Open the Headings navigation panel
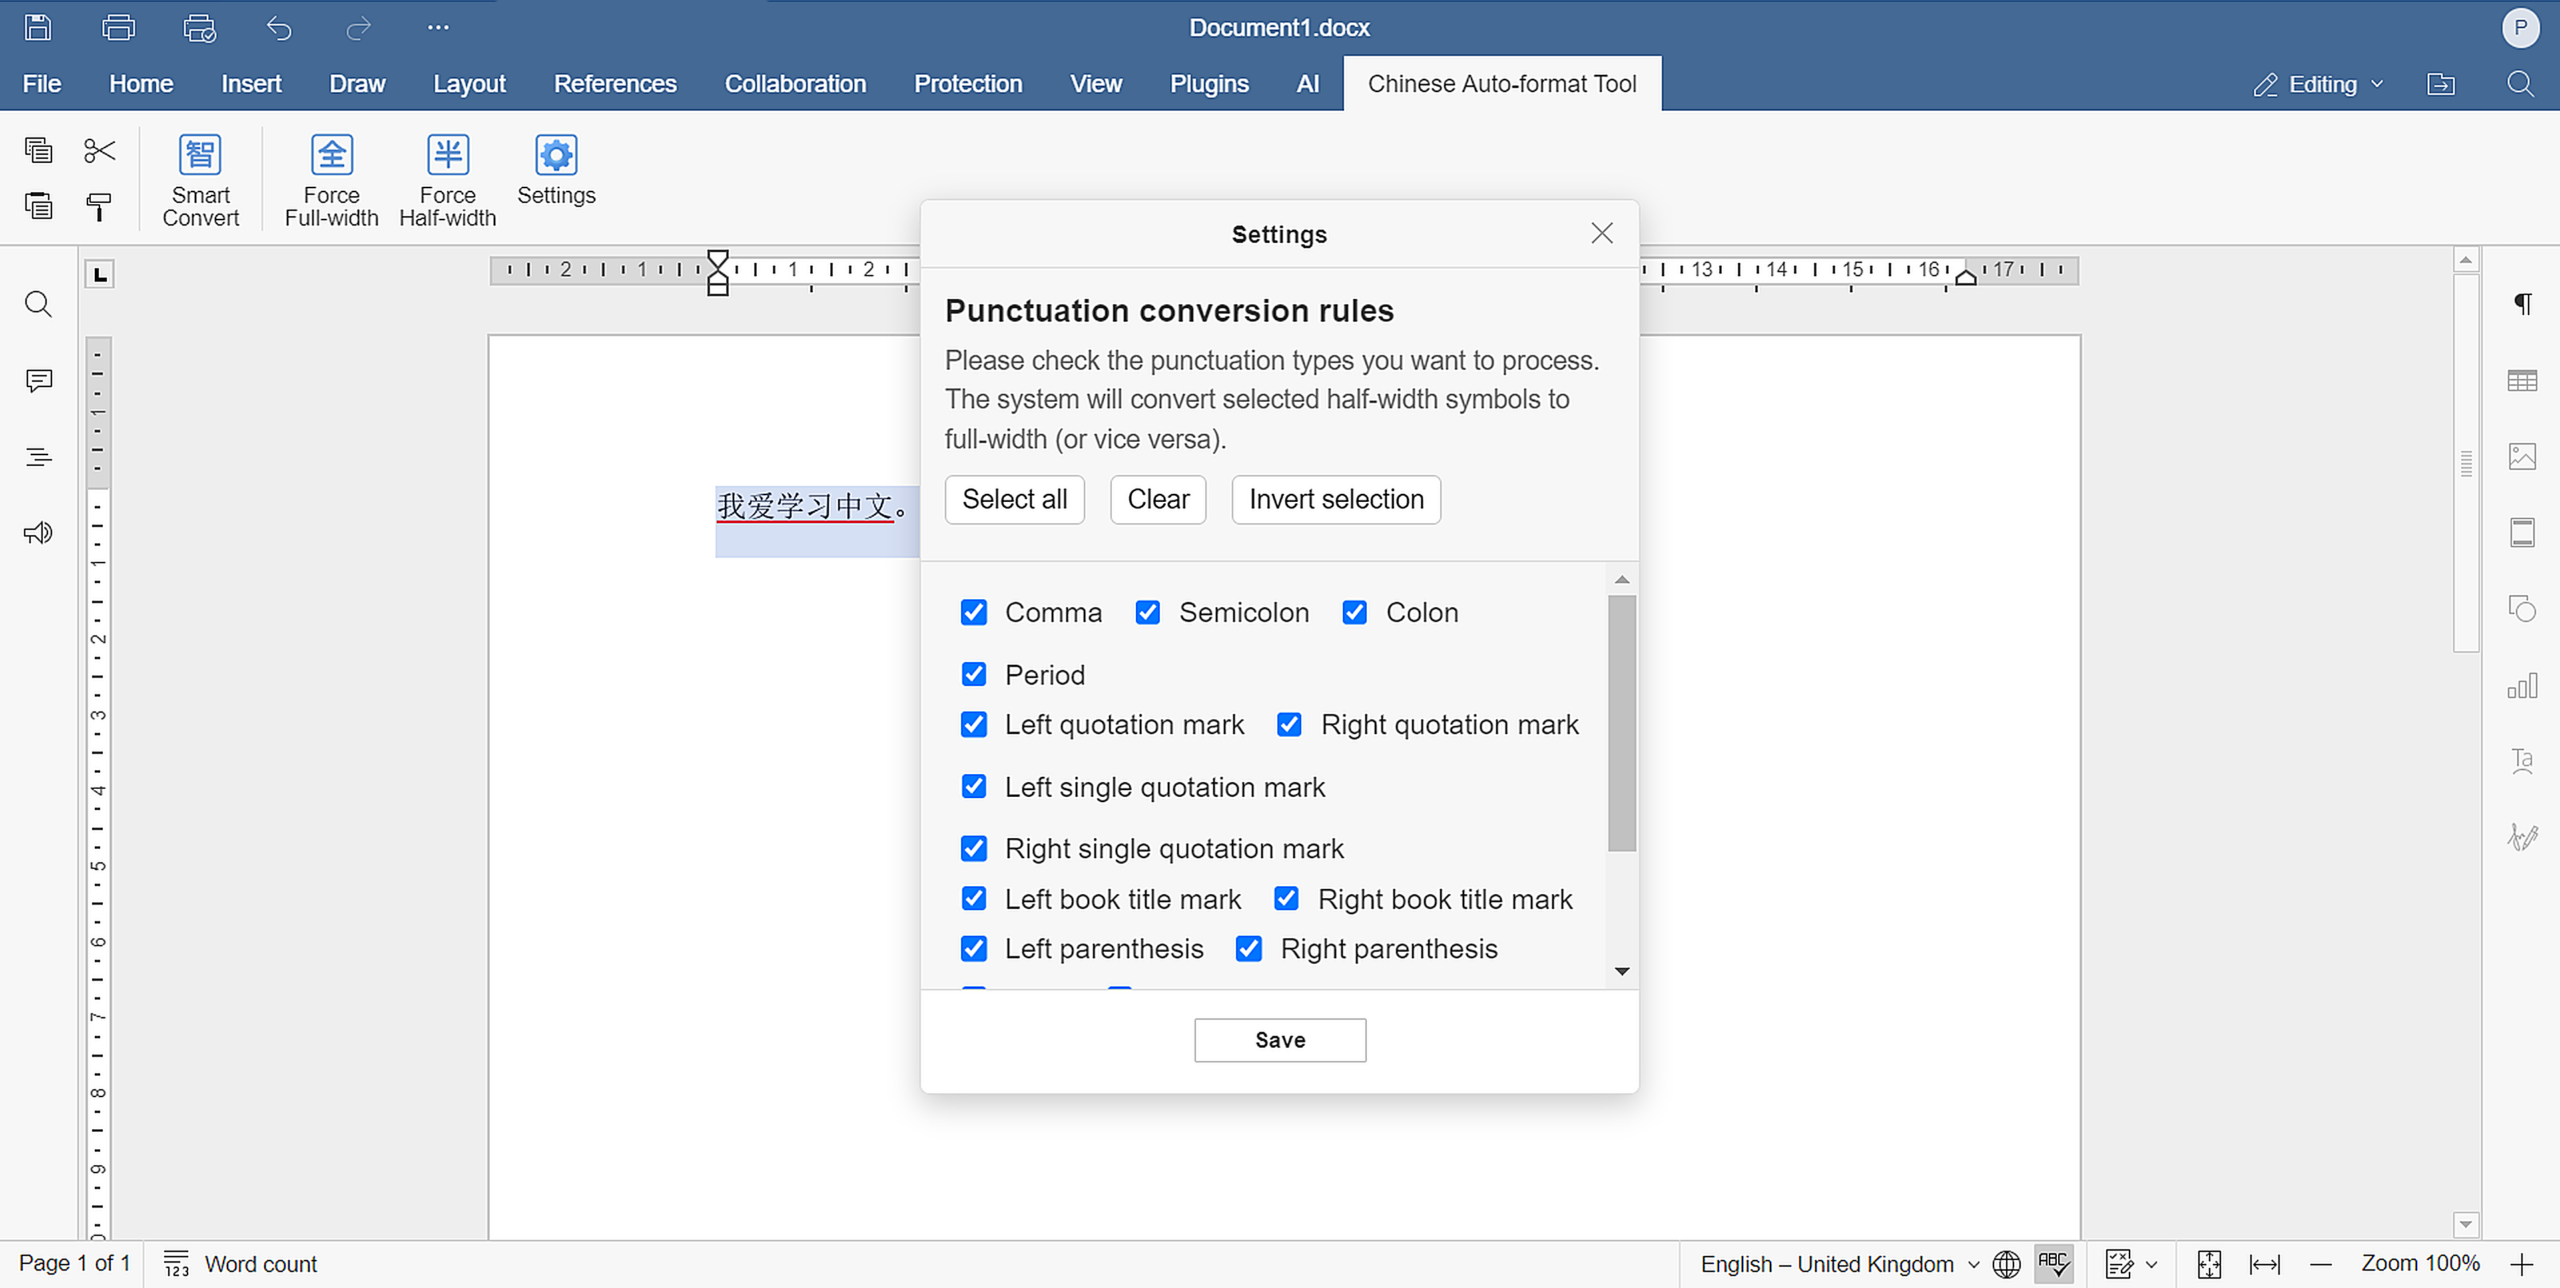This screenshot has height=1288, width=2560. point(38,457)
